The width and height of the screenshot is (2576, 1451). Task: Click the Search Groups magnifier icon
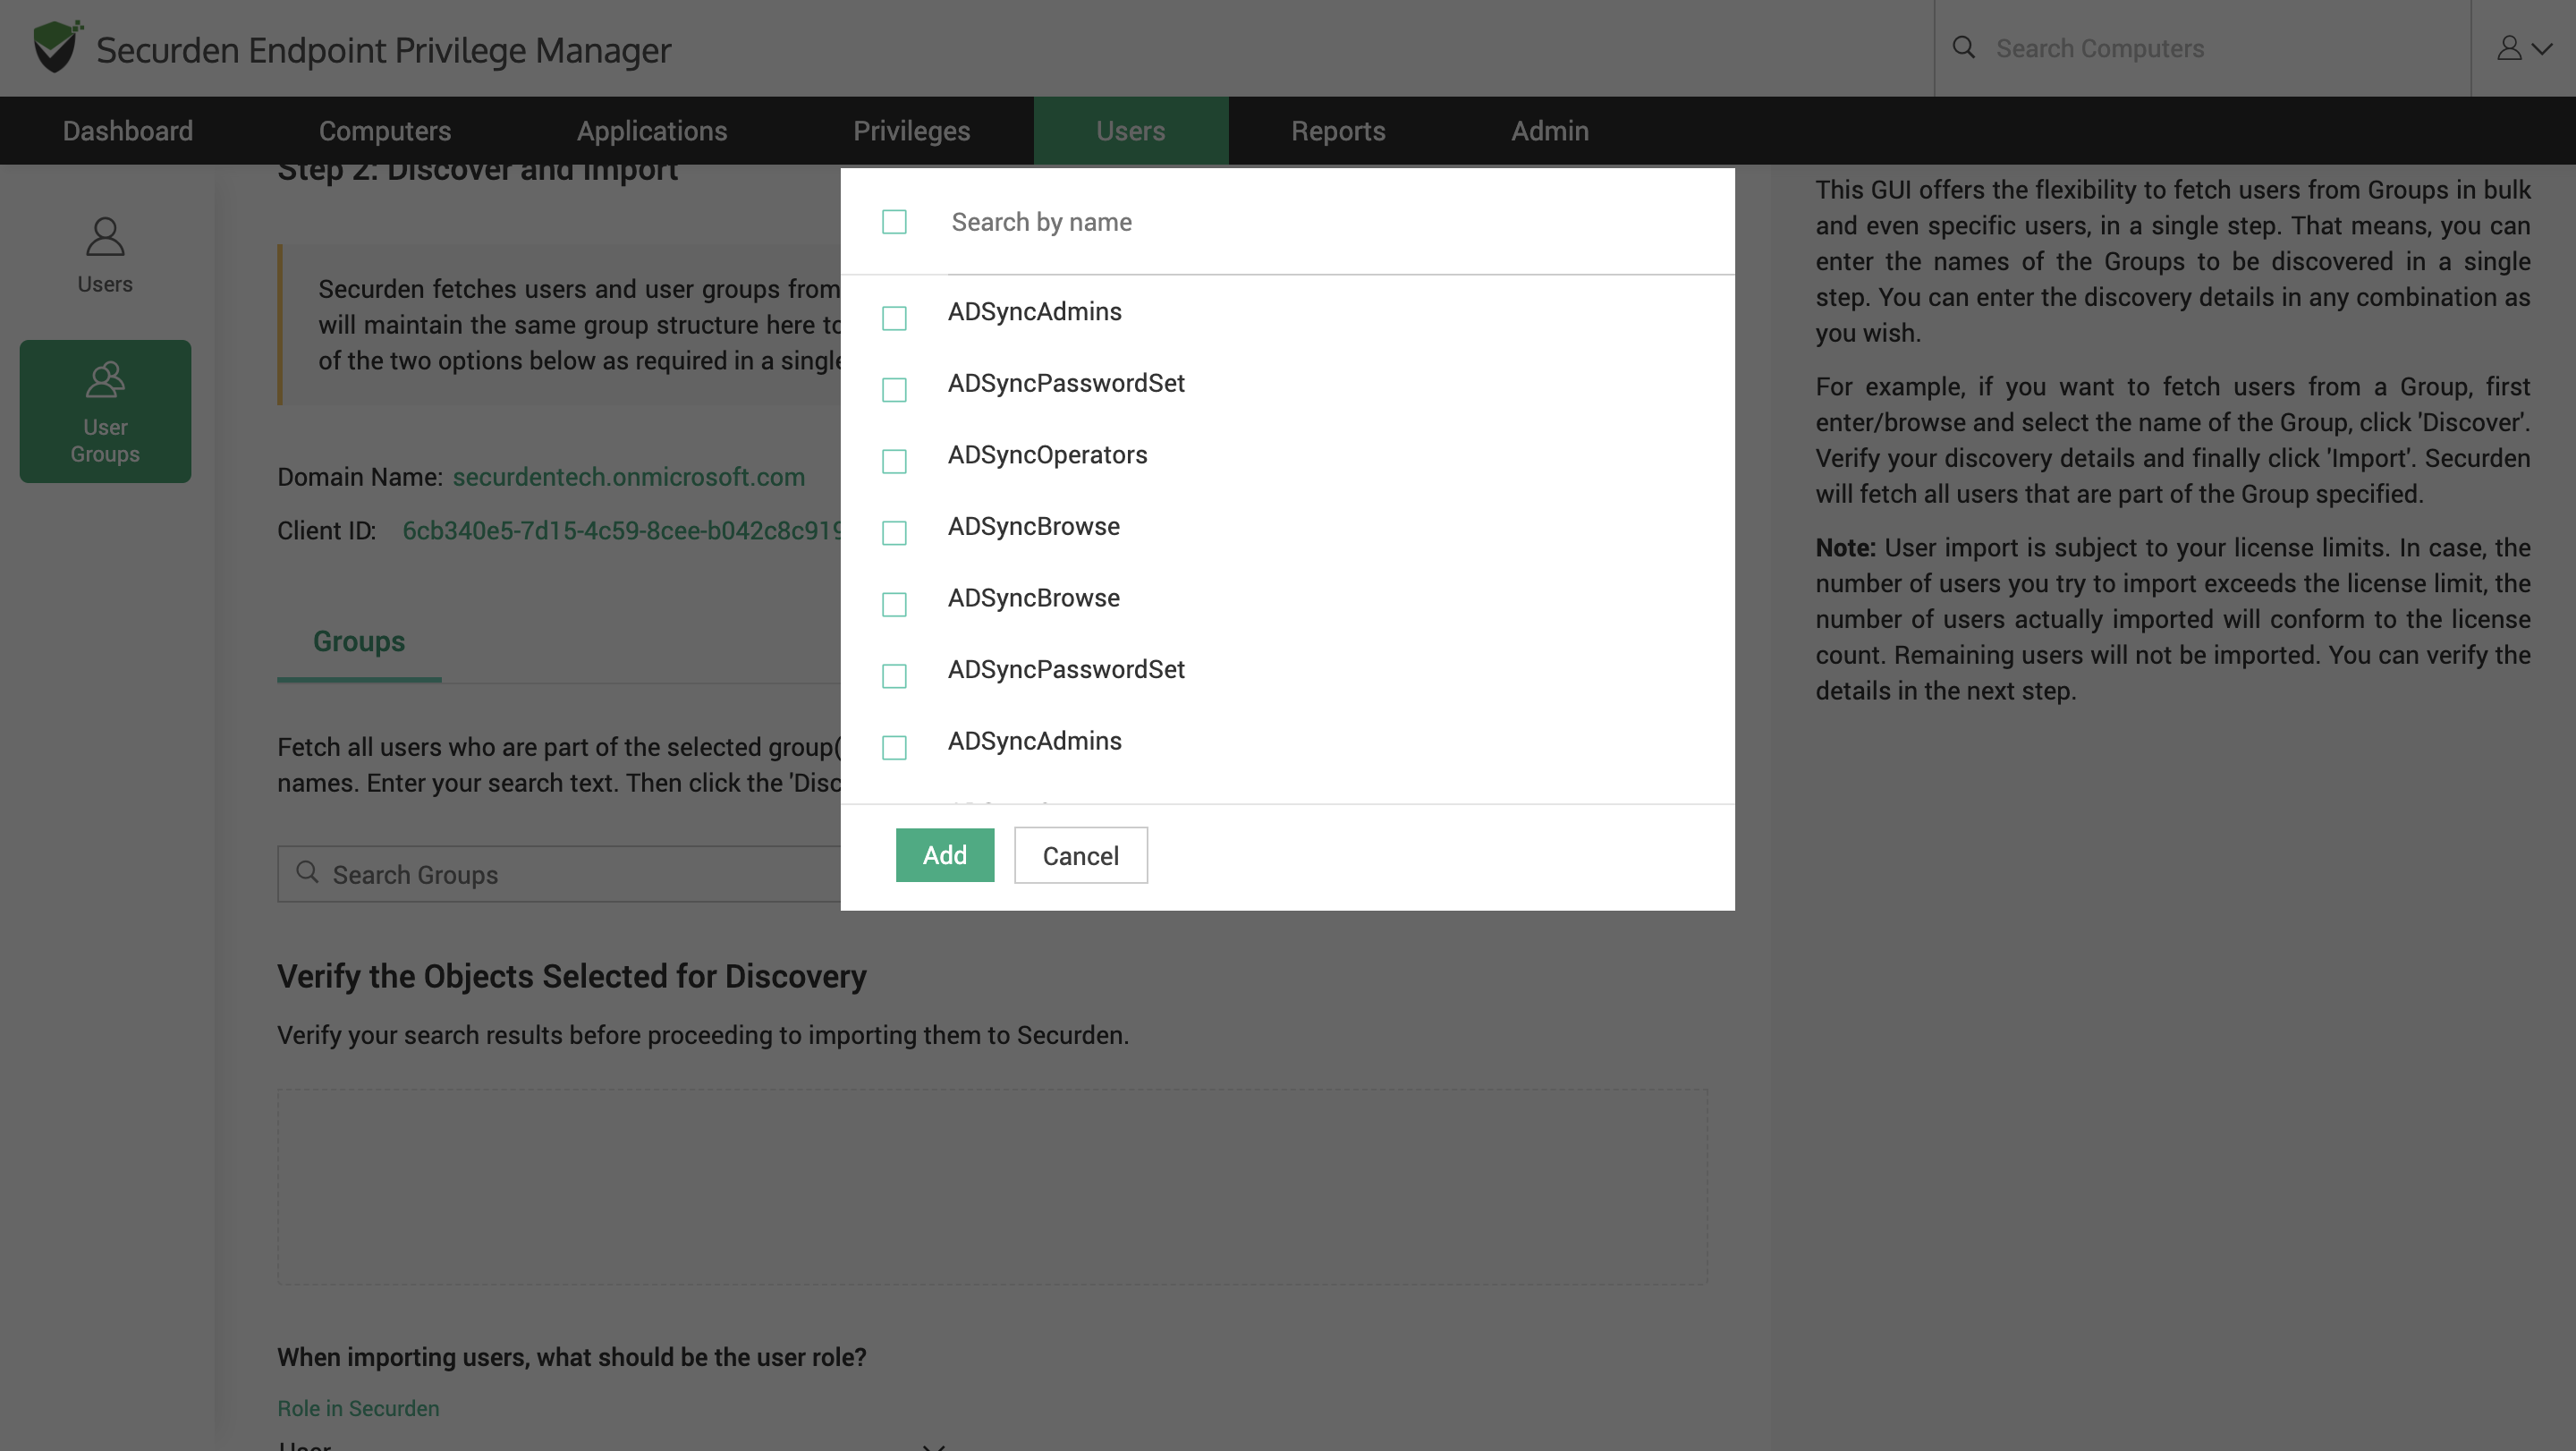pos(307,872)
